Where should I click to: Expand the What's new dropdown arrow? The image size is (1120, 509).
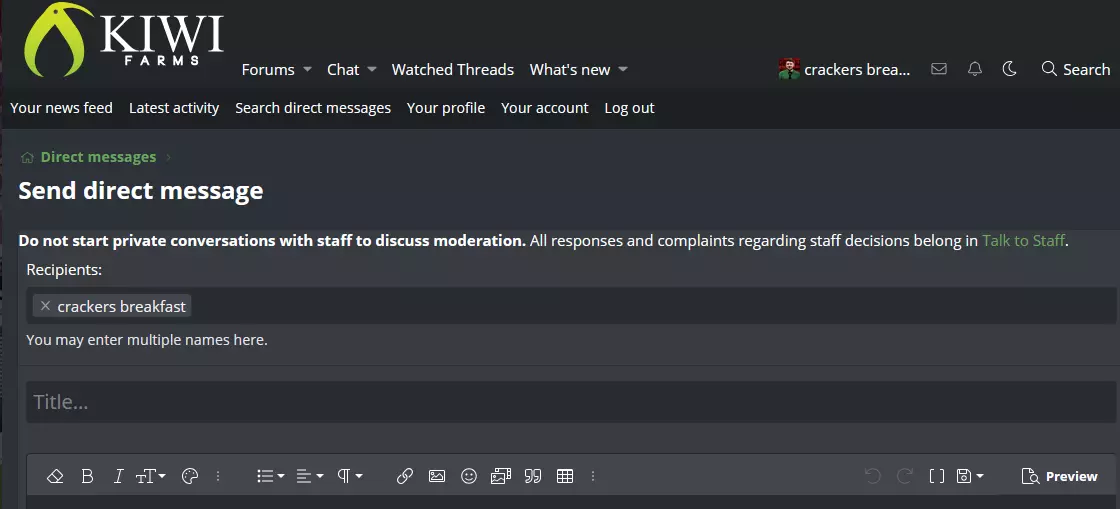click(x=623, y=69)
